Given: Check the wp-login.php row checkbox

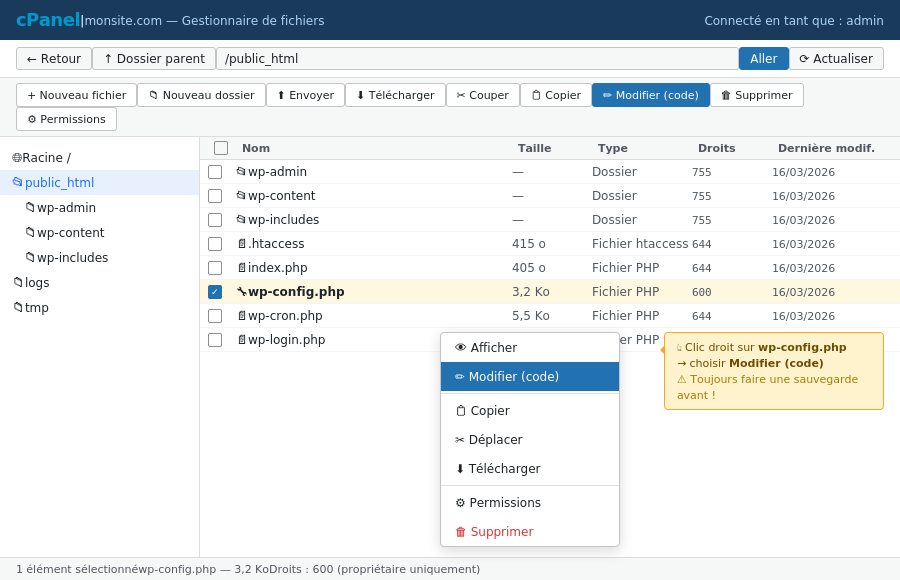Looking at the screenshot, I should point(215,340).
